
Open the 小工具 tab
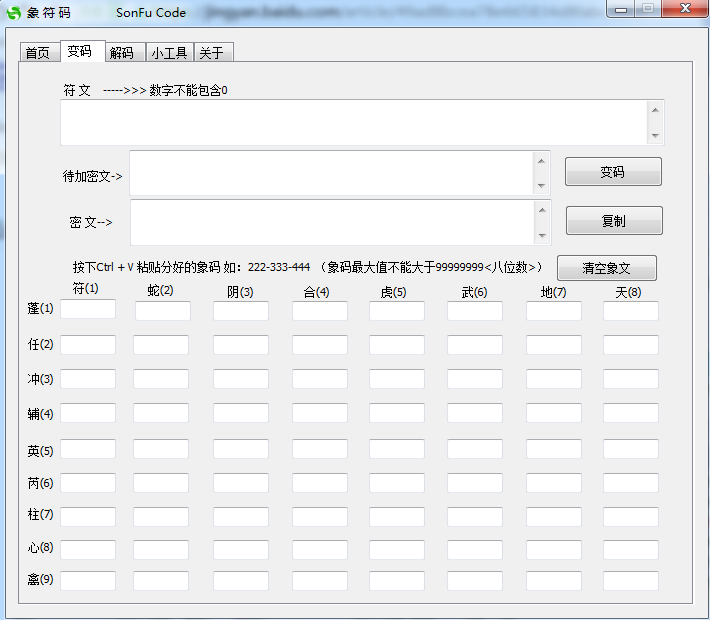pyautogui.click(x=169, y=53)
